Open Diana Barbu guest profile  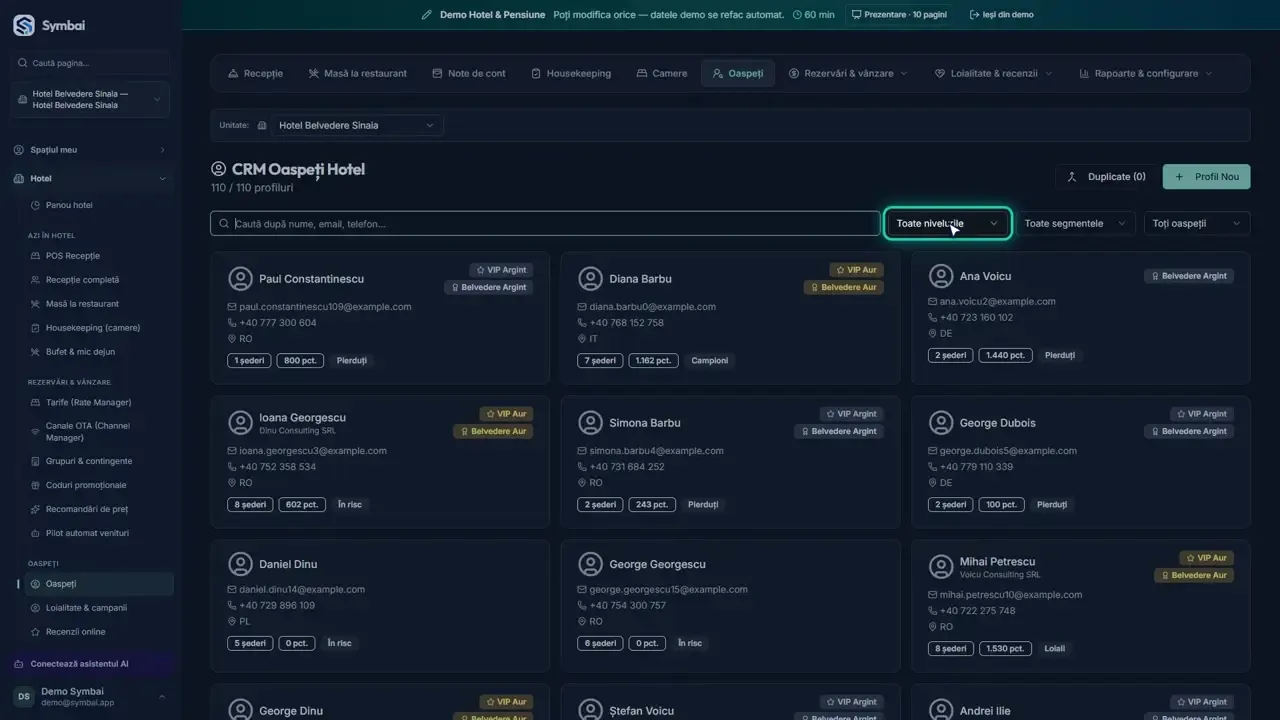(730, 318)
